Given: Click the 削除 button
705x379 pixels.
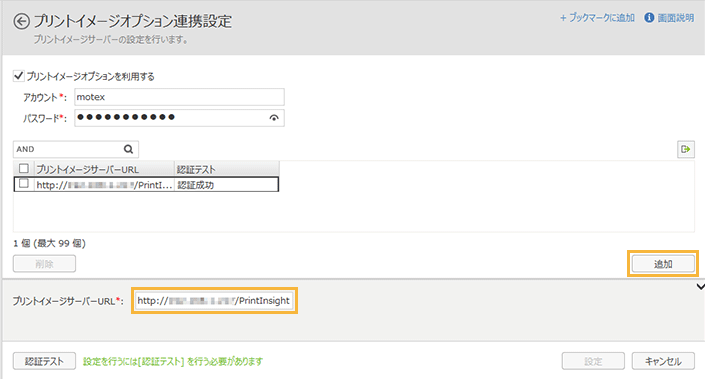Looking at the screenshot, I should pos(44,264).
